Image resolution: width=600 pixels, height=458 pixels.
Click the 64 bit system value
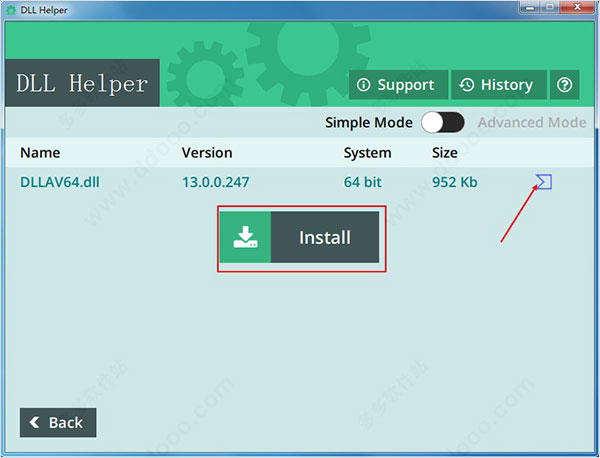(x=362, y=182)
